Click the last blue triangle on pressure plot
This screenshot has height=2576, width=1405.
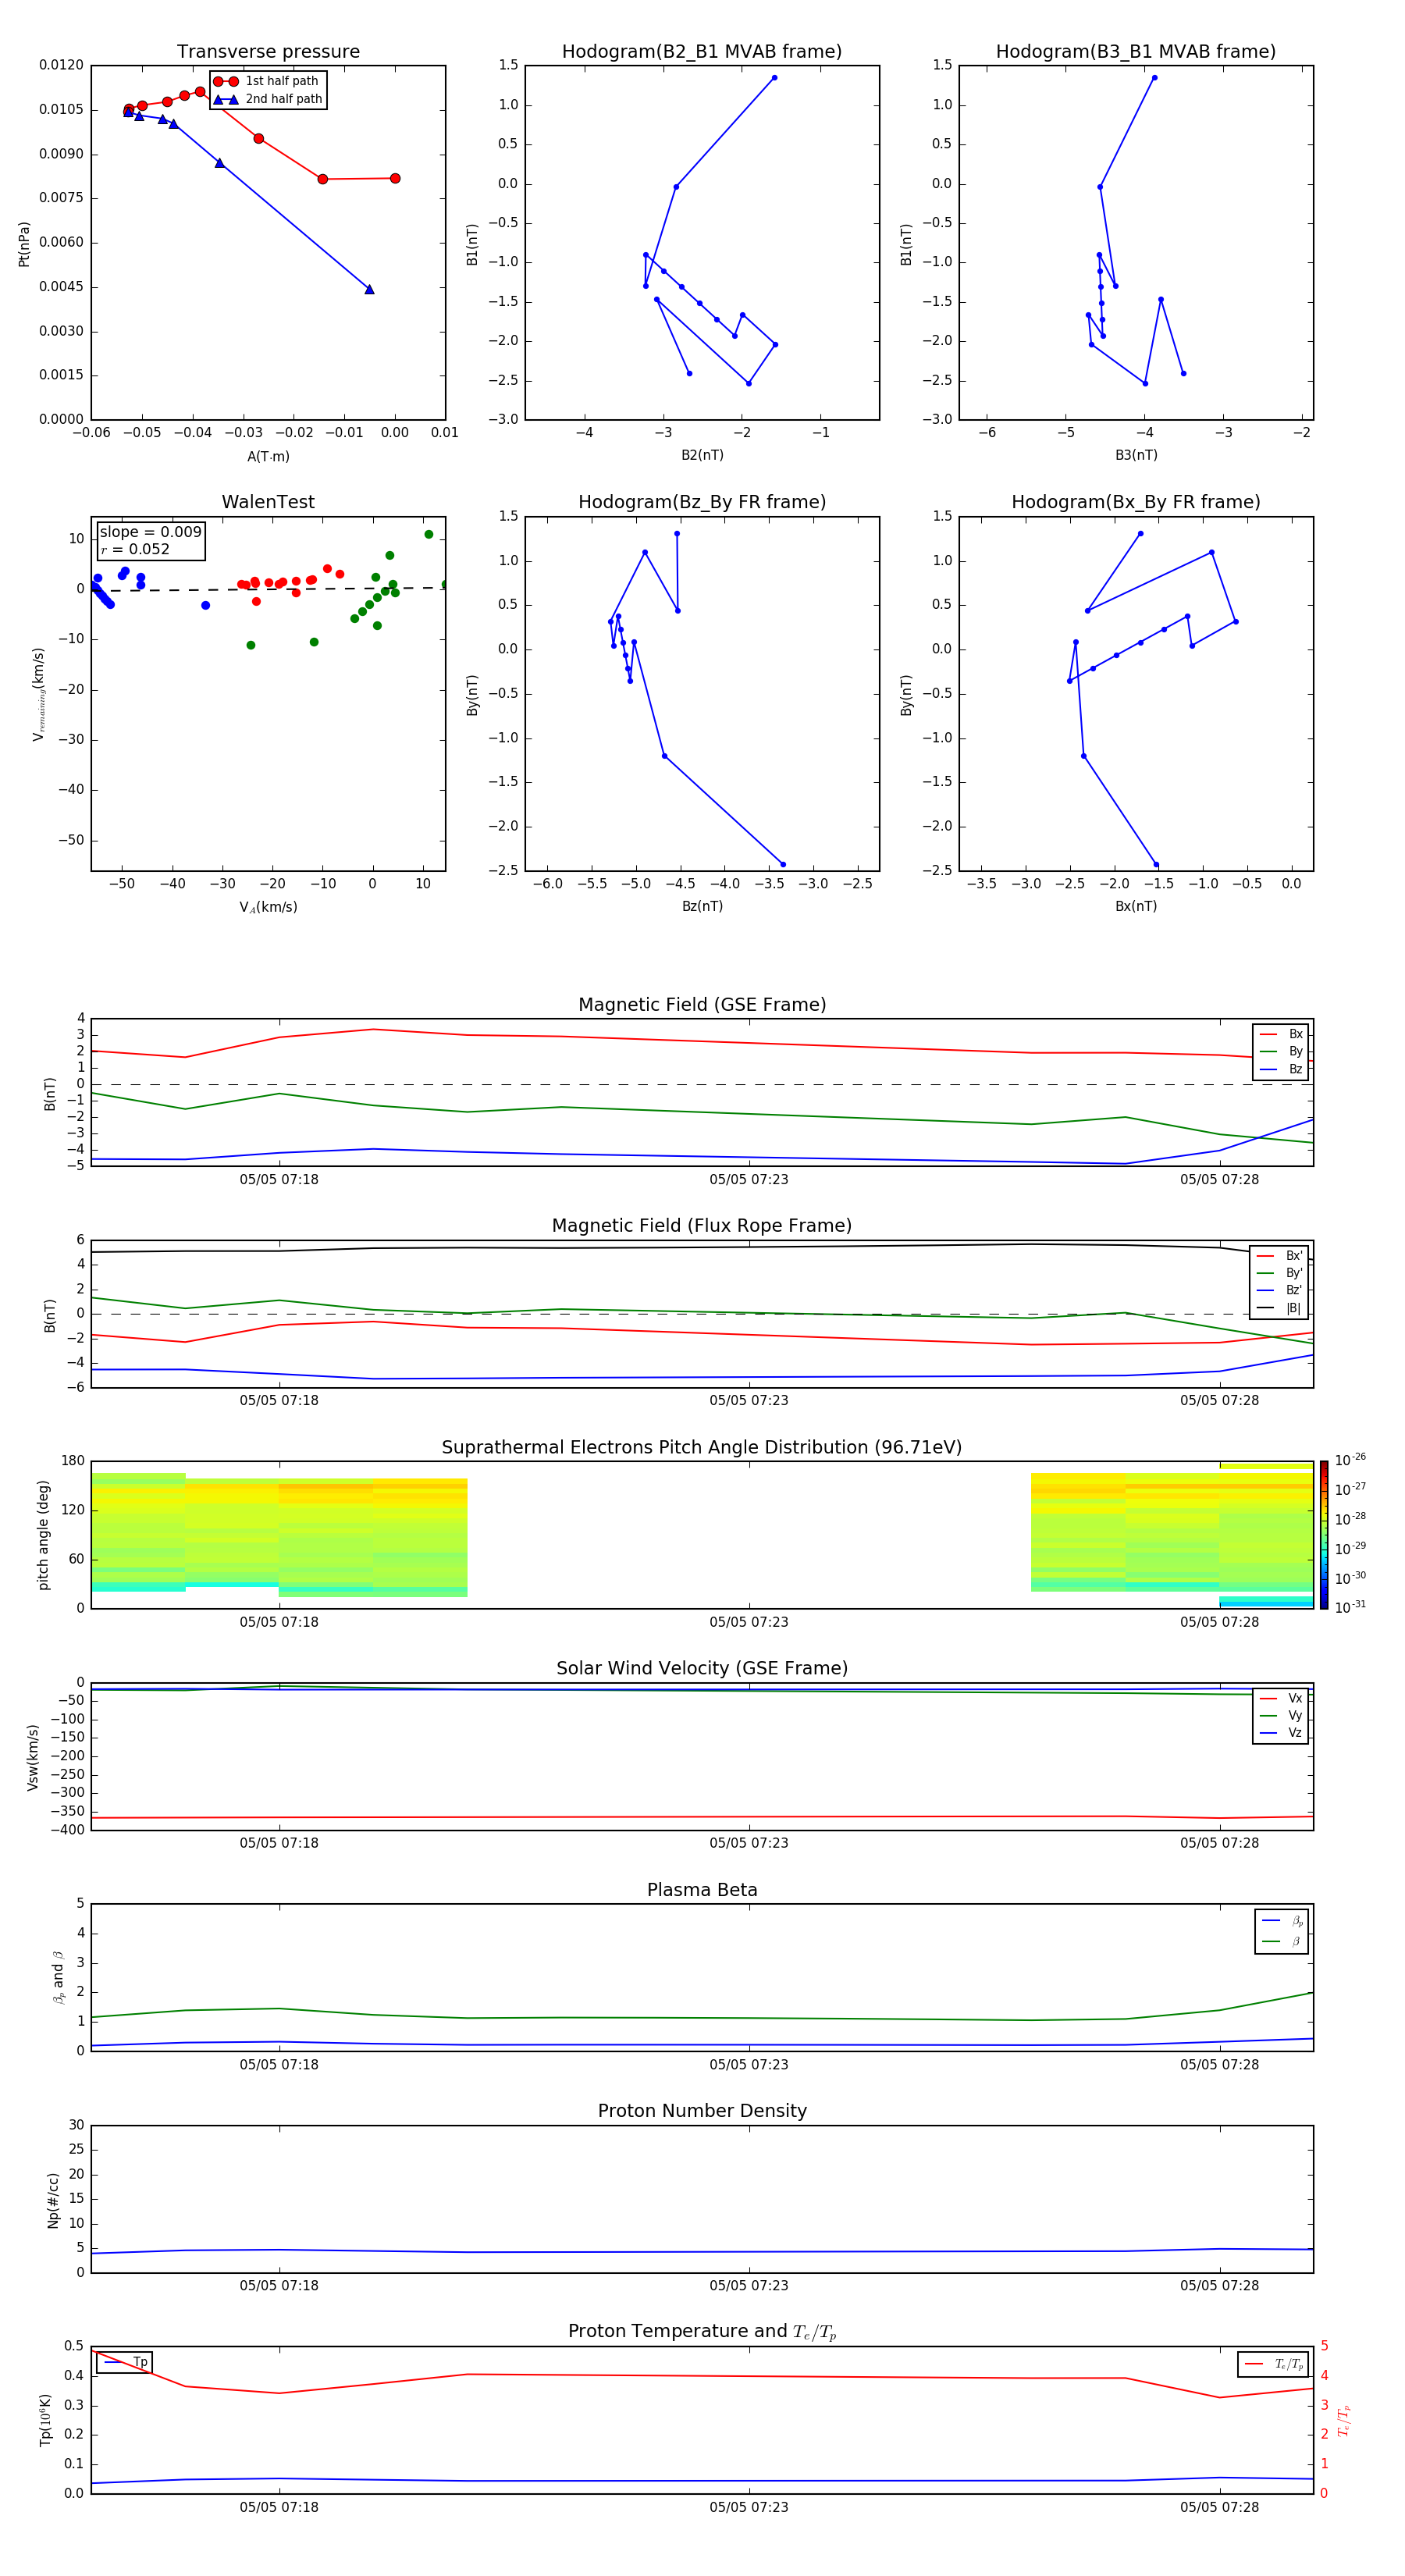coord(369,289)
